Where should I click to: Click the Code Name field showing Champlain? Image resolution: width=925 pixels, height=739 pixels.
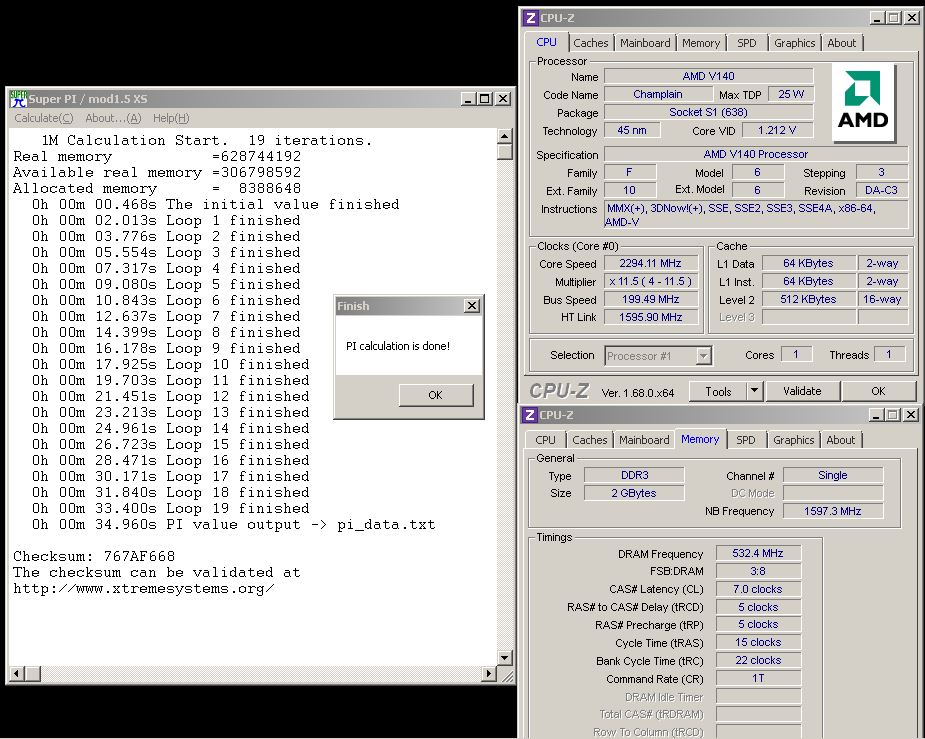[658, 94]
